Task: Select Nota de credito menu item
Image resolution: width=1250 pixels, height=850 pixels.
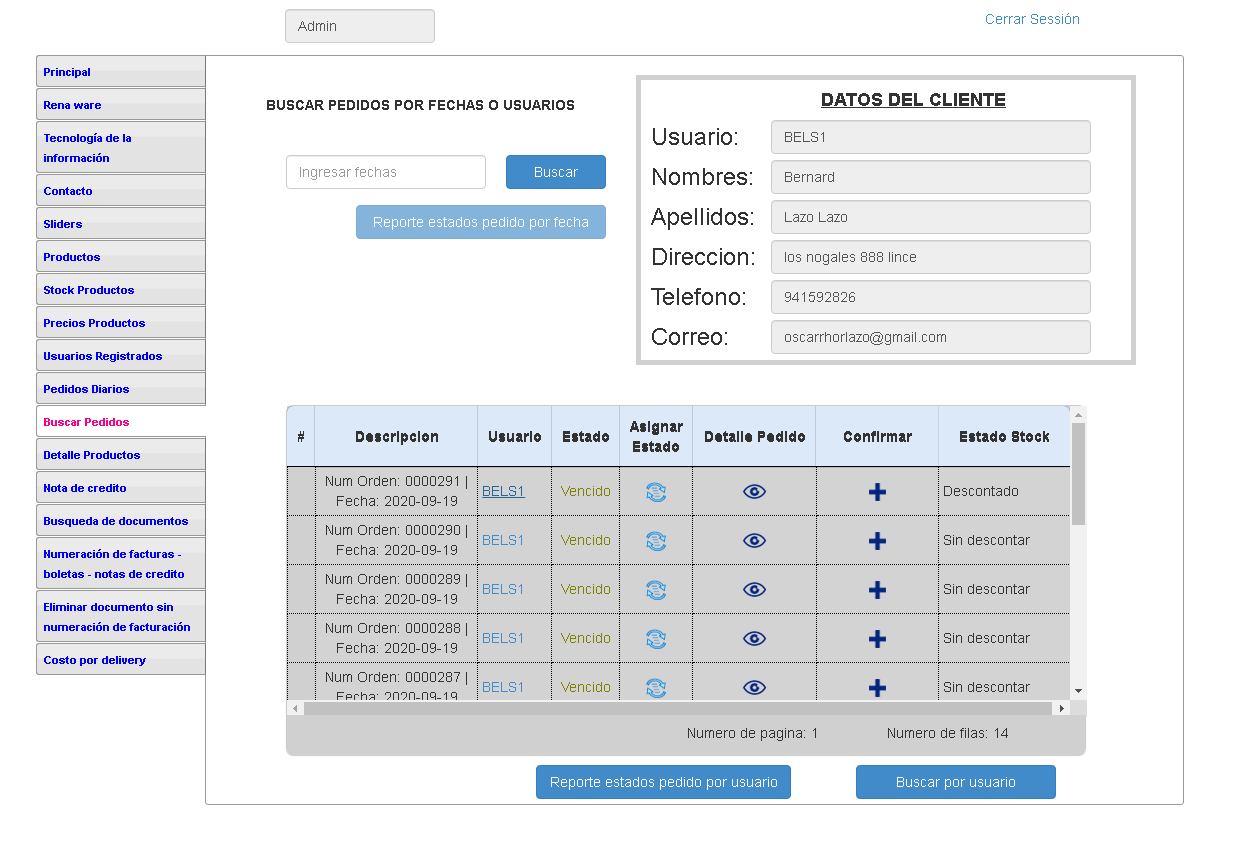Action: pyautogui.click(x=85, y=488)
